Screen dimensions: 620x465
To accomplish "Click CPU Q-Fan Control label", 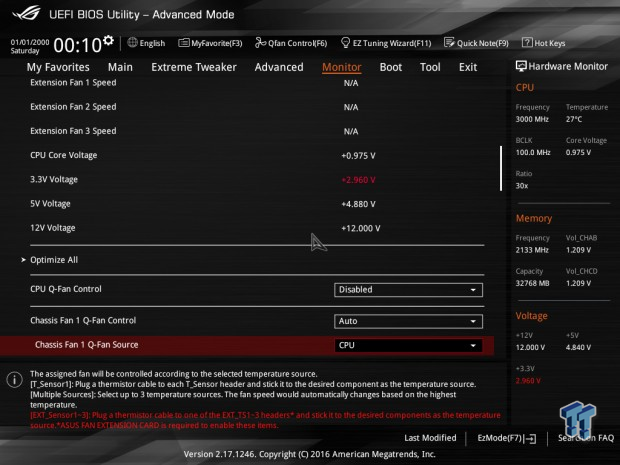I will 66,289.
